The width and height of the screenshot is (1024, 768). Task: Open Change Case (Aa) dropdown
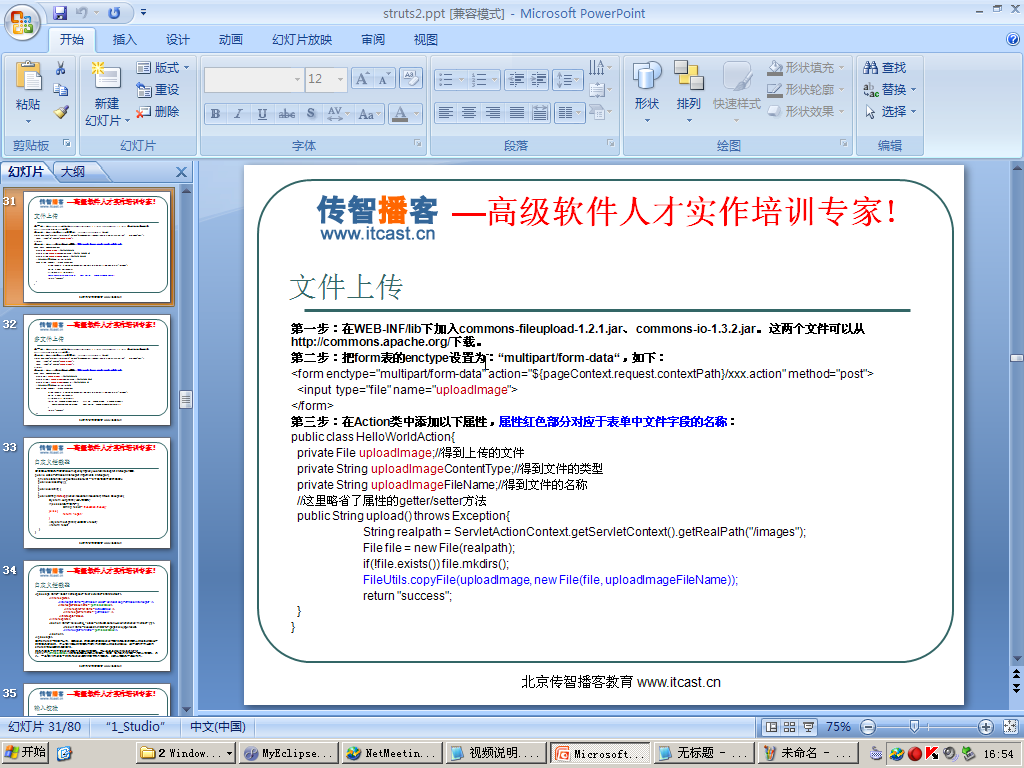click(370, 114)
